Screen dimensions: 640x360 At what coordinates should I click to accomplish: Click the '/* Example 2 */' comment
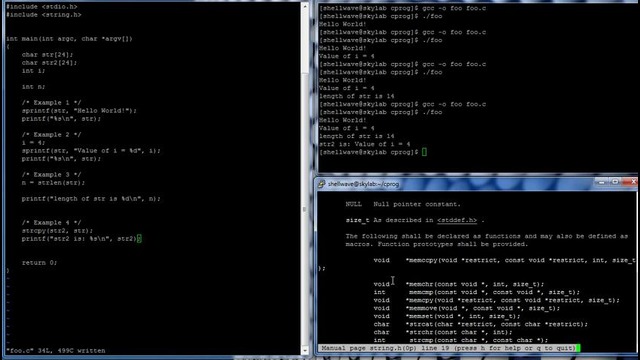click(51, 135)
